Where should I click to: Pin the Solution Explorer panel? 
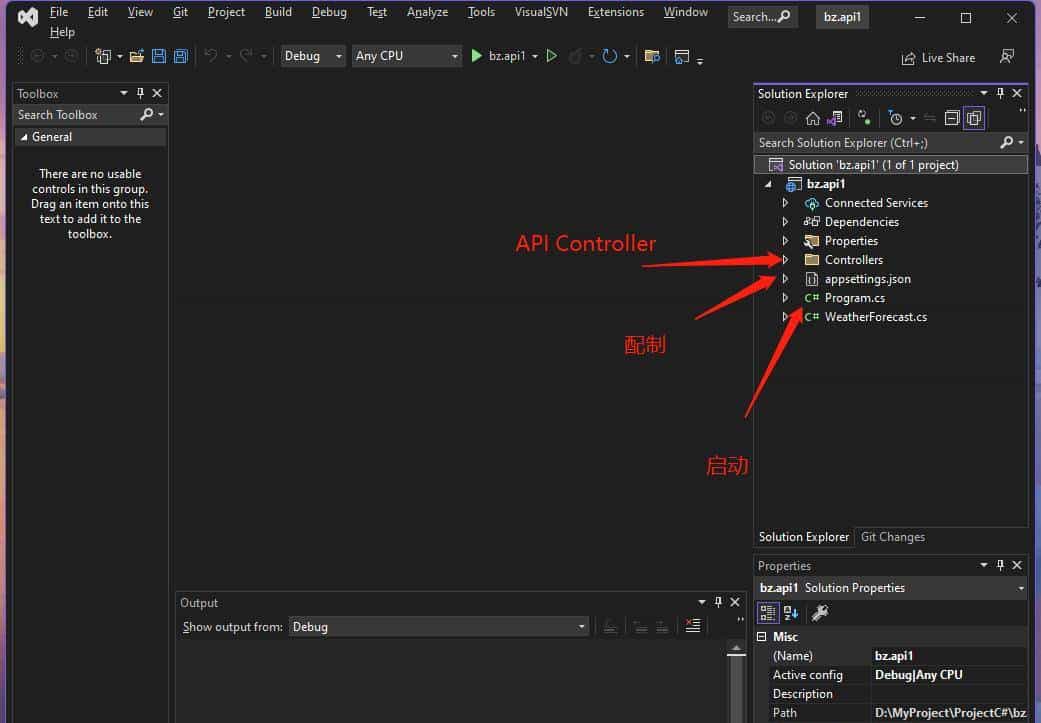pyautogui.click(x=1001, y=93)
